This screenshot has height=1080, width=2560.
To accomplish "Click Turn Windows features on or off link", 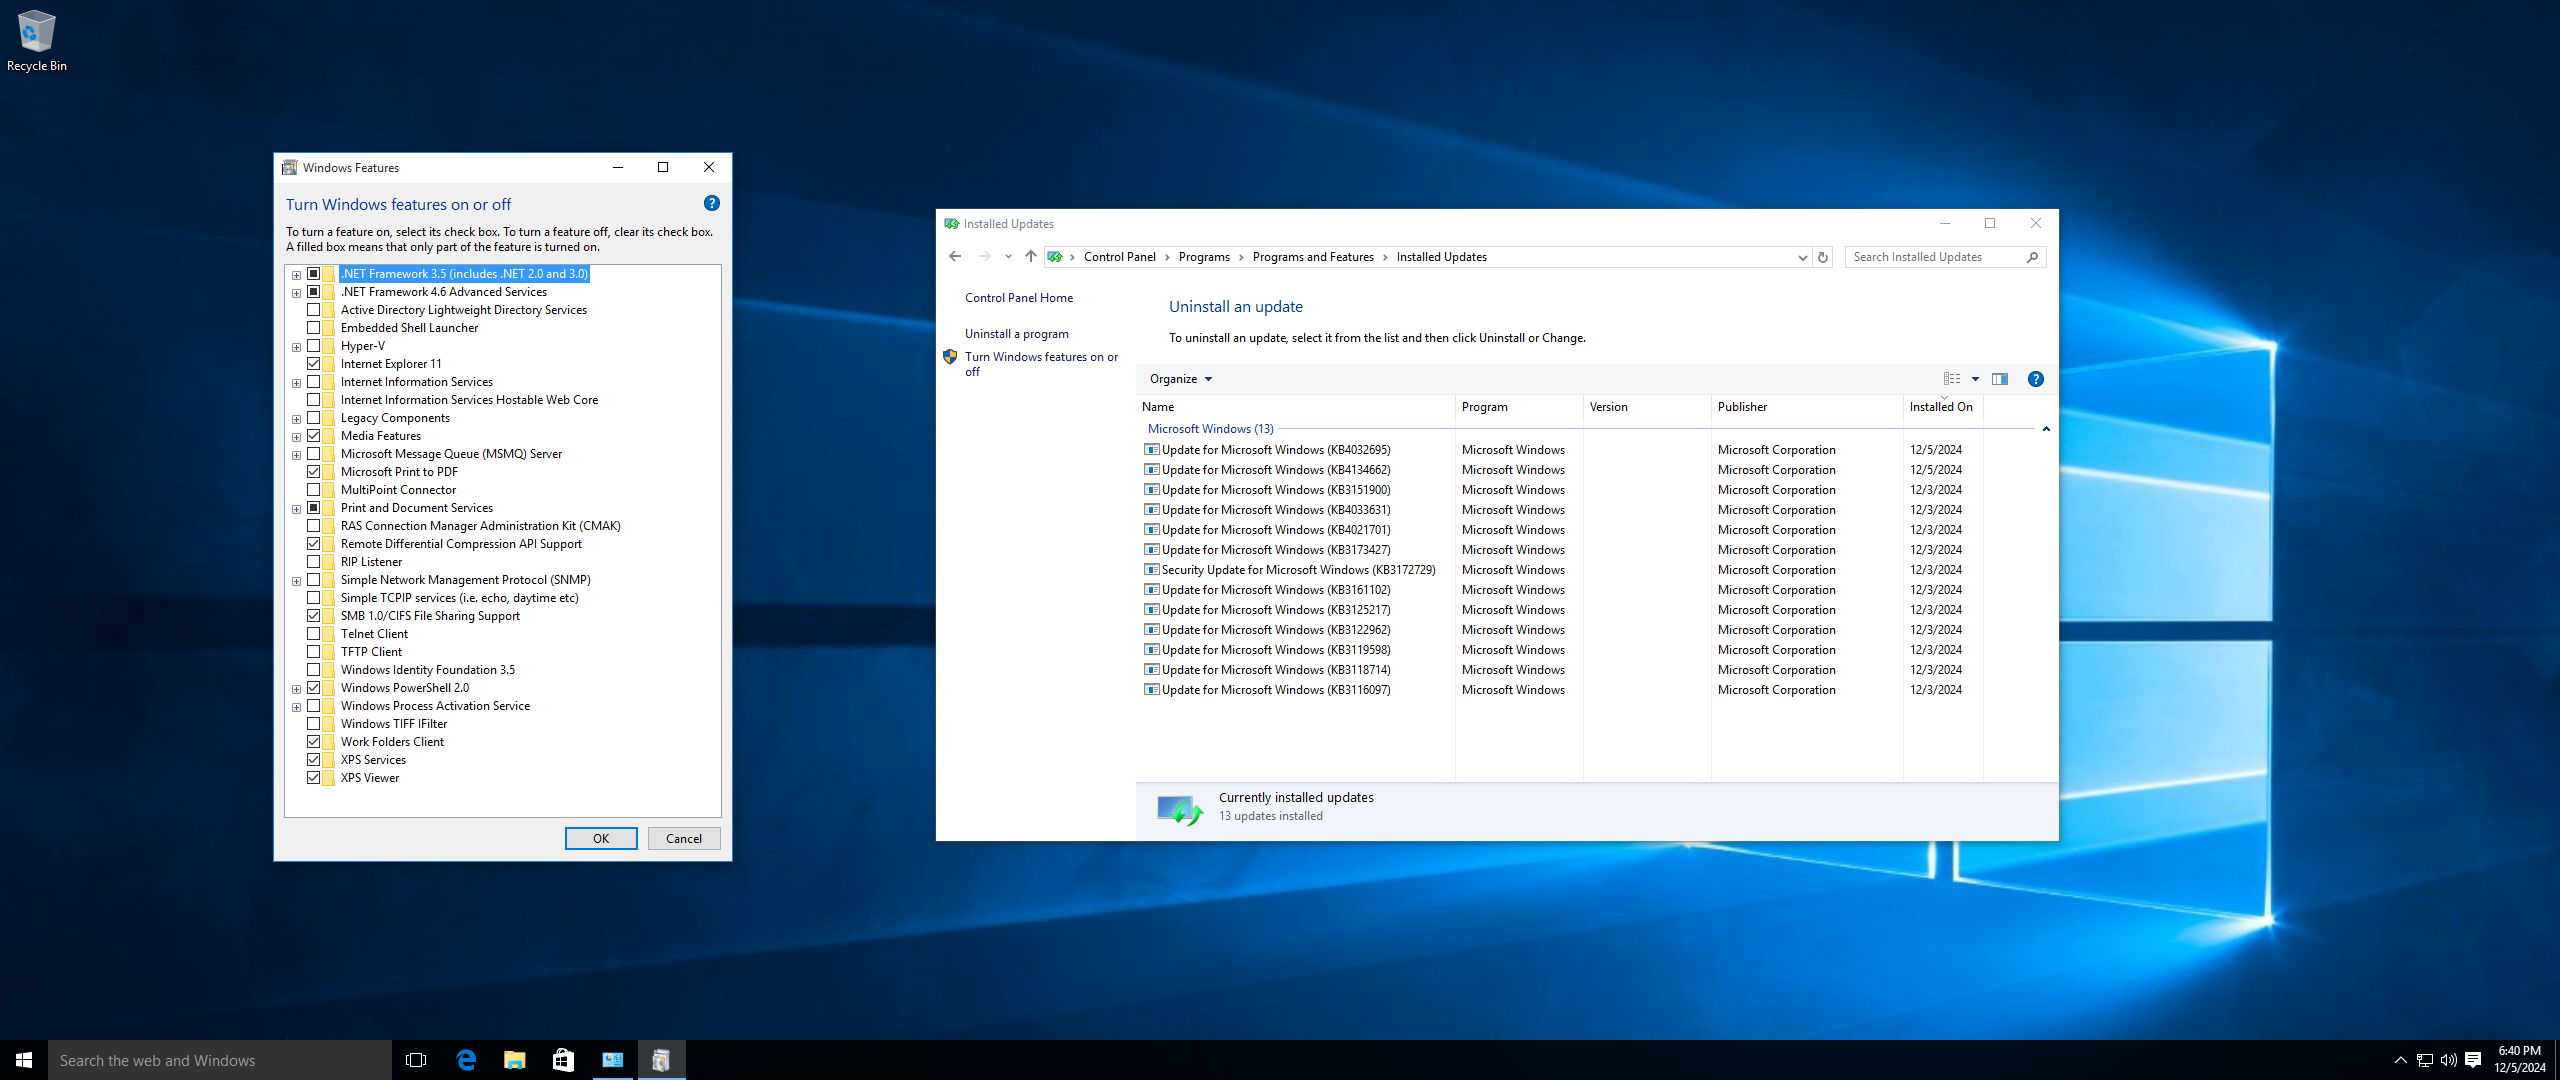I will click(1041, 364).
